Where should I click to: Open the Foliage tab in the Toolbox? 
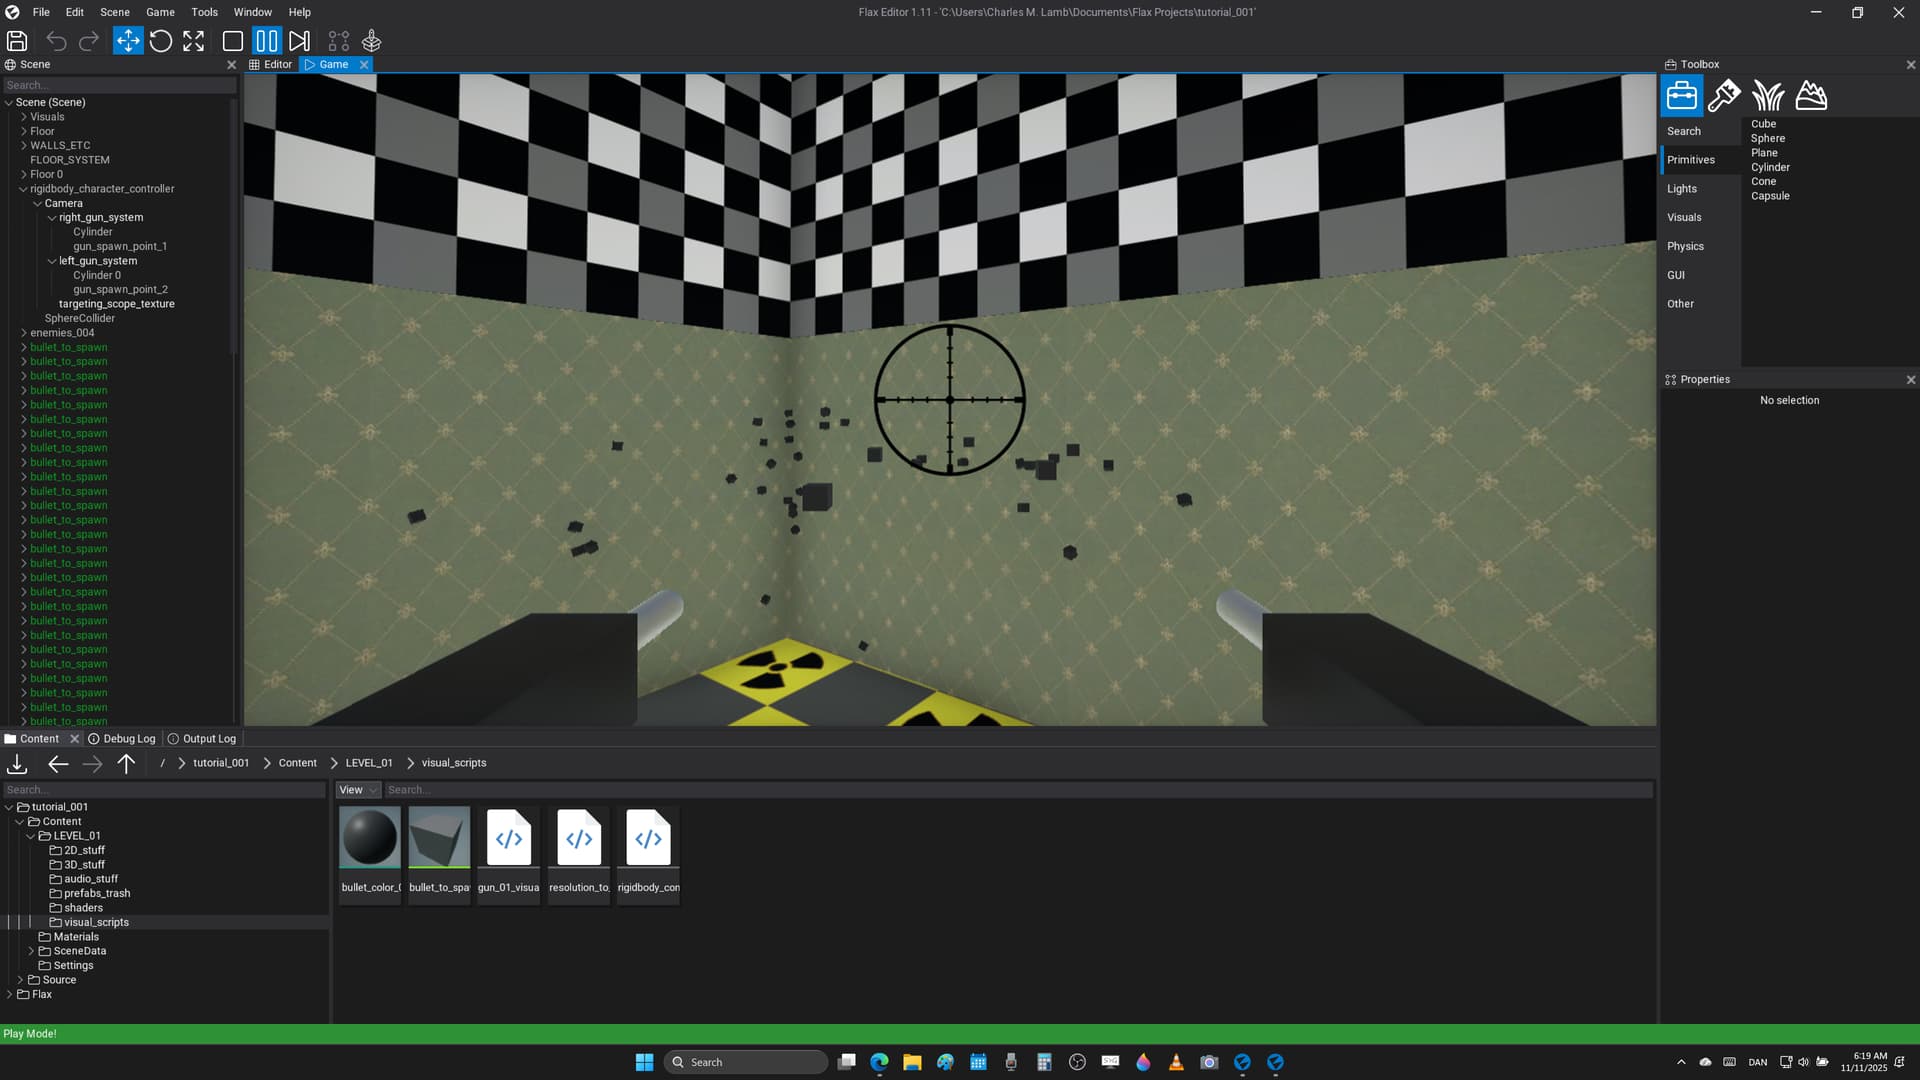coord(1768,96)
